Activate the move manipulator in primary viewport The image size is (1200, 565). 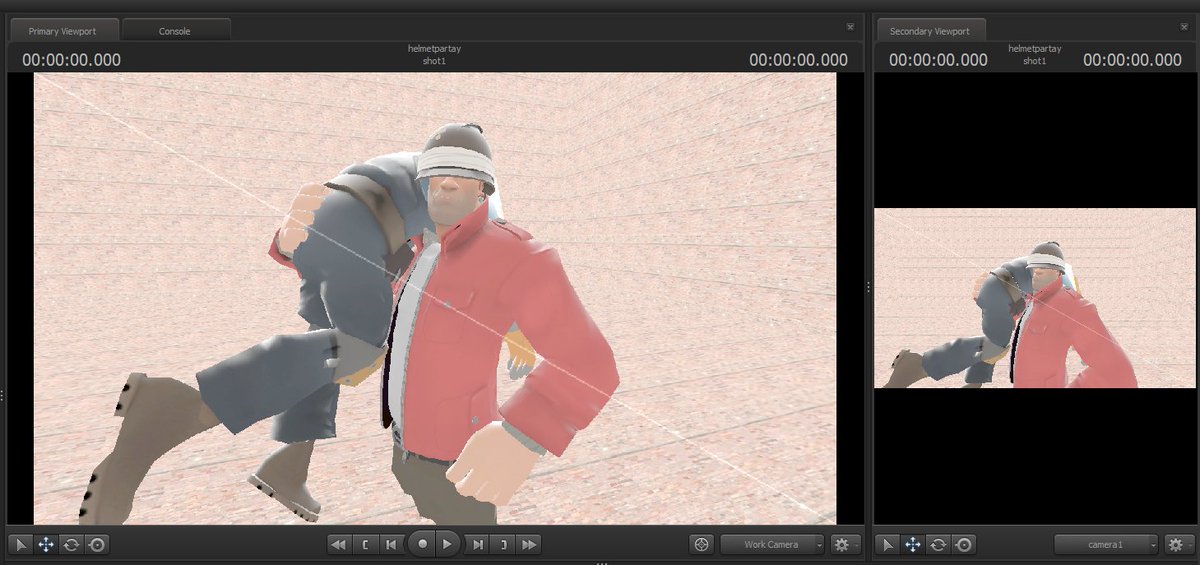pos(46,545)
